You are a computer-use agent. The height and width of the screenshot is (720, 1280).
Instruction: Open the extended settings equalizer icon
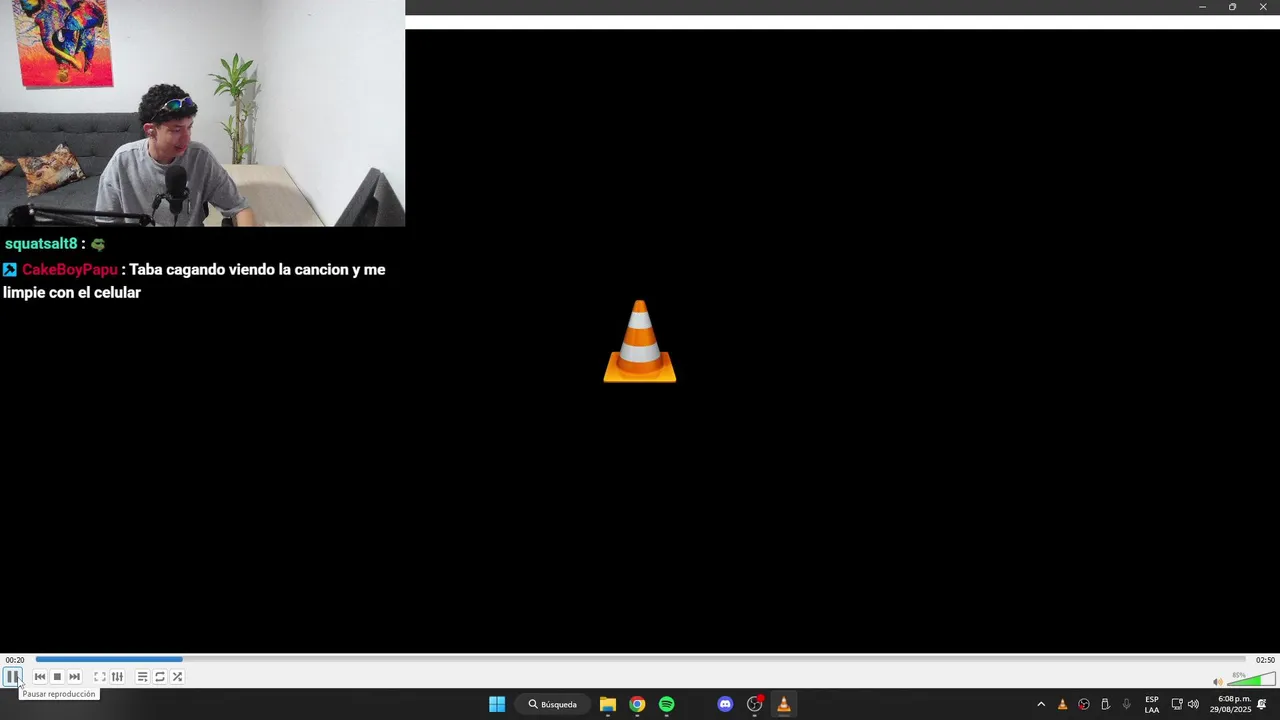pos(117,677)
